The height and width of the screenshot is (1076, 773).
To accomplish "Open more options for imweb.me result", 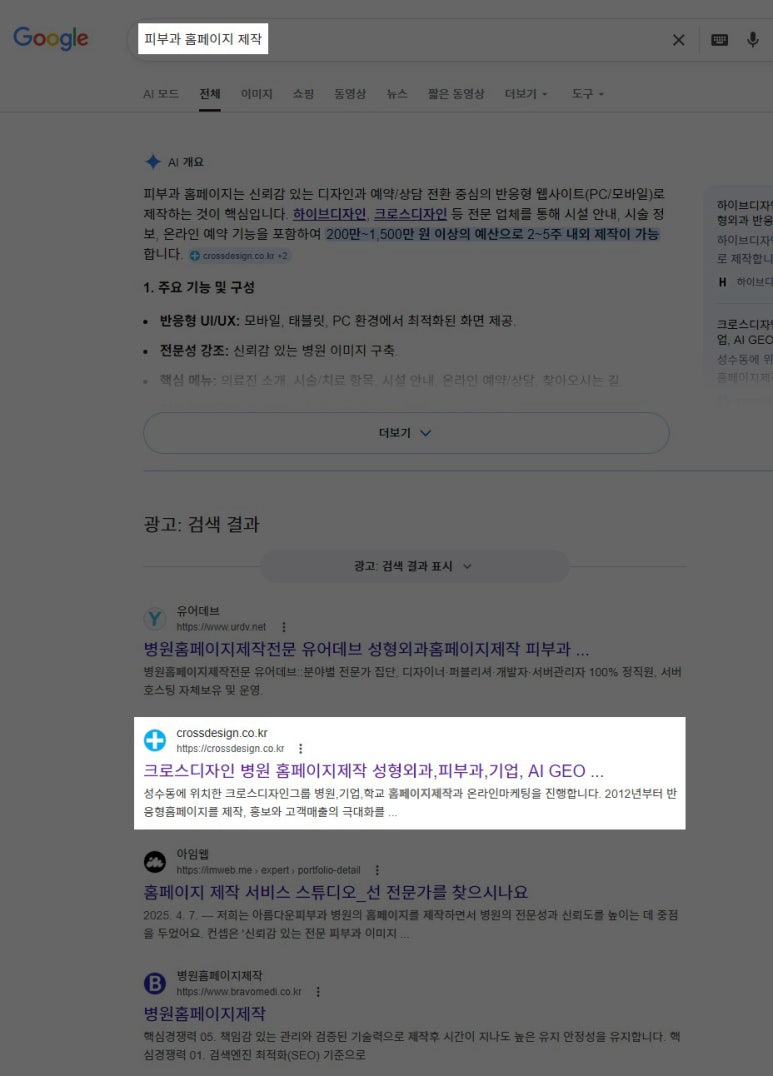I will click(377, 869).
